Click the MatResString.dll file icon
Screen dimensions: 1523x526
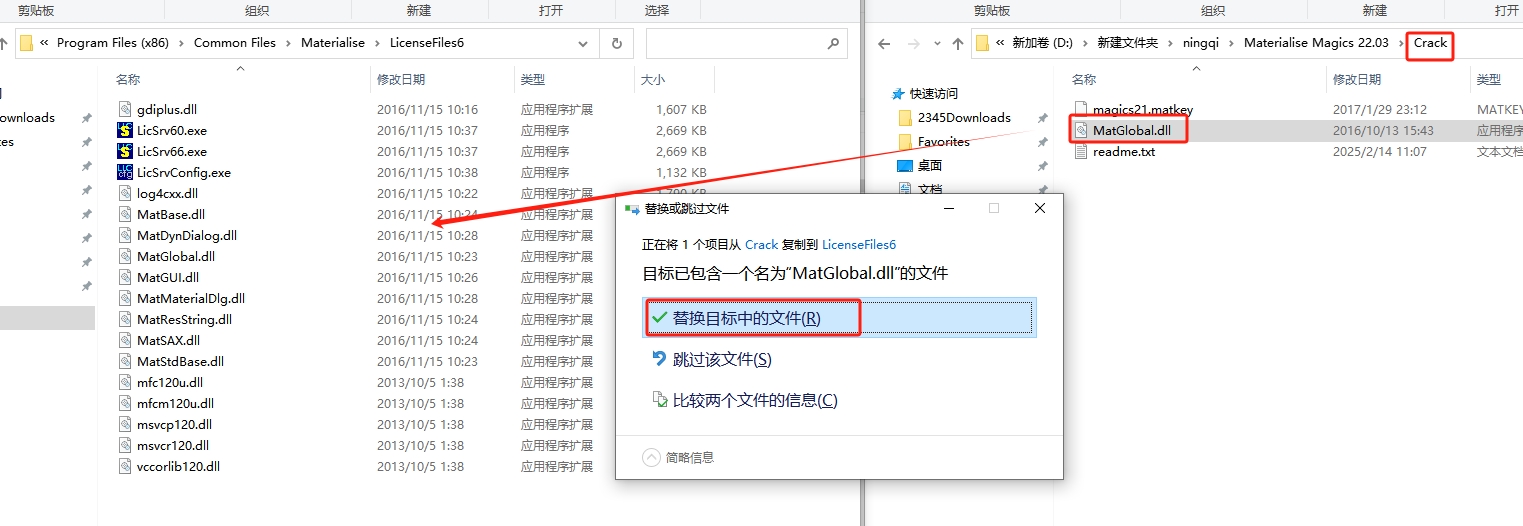pos(125,319)
